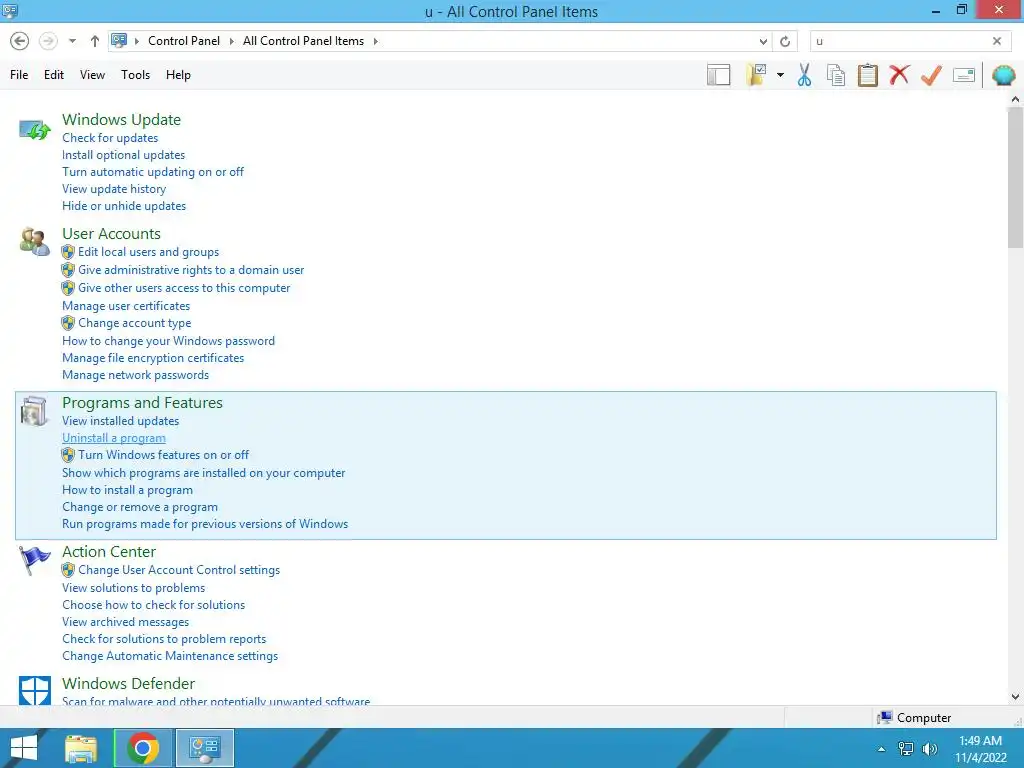Viewport: 1024px width, 768px height.
Task: Click Change Automatic Maintenance settings
Action: pyautogui.click(x=170, y=656)
